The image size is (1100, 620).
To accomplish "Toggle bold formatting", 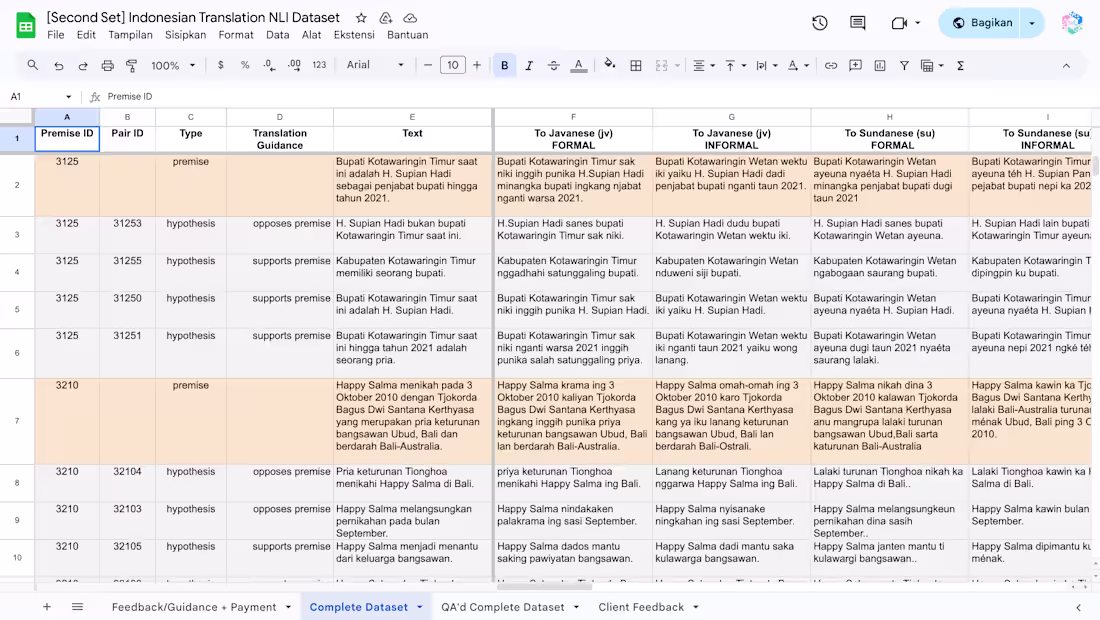I will pyautogui.click(x=504, y=65).
